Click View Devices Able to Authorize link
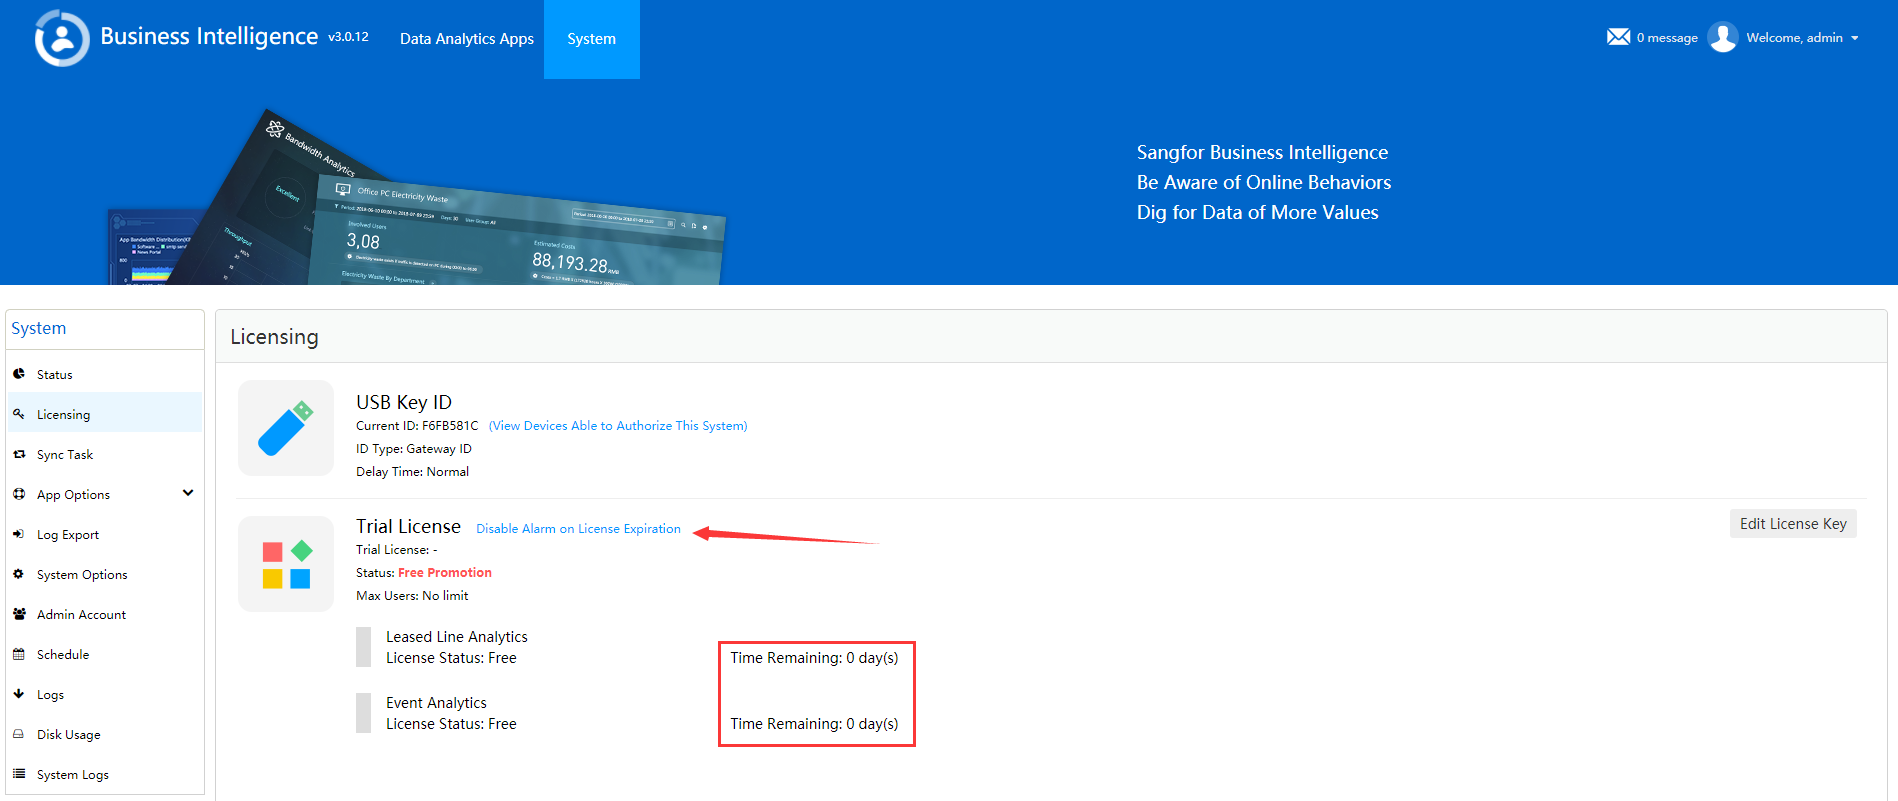Image resolution: width=1898 pixels, height=801 pixels. (x=618, y=426)
